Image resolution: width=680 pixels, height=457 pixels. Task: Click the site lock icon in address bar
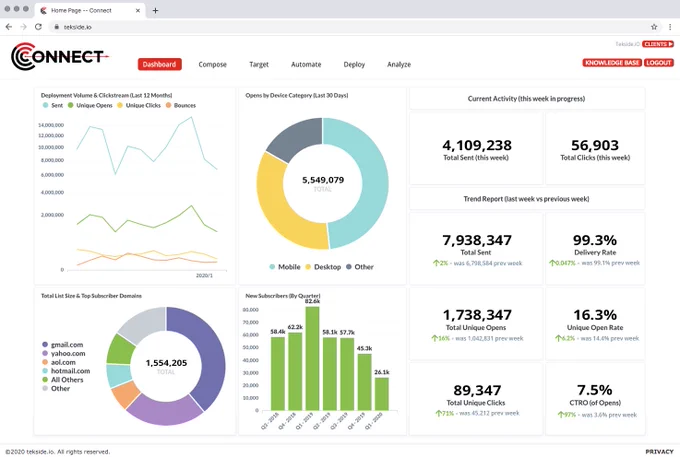point(56,27)
